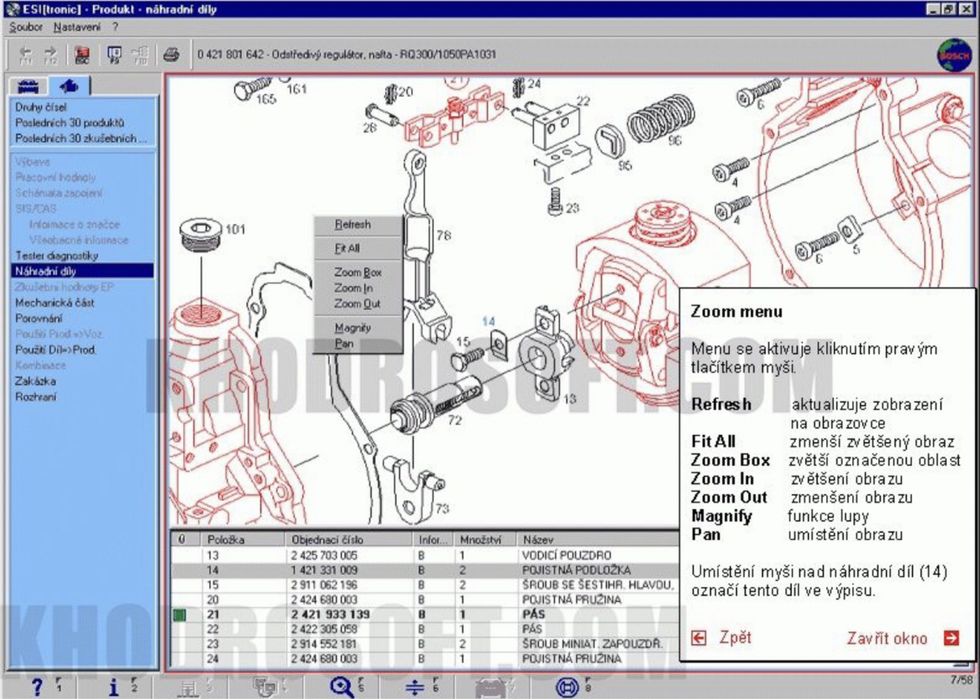Select 'Porovnání' in sidebar
Image resolution: width=980 pixels, height=699 pixels.
tap(39, 318)
